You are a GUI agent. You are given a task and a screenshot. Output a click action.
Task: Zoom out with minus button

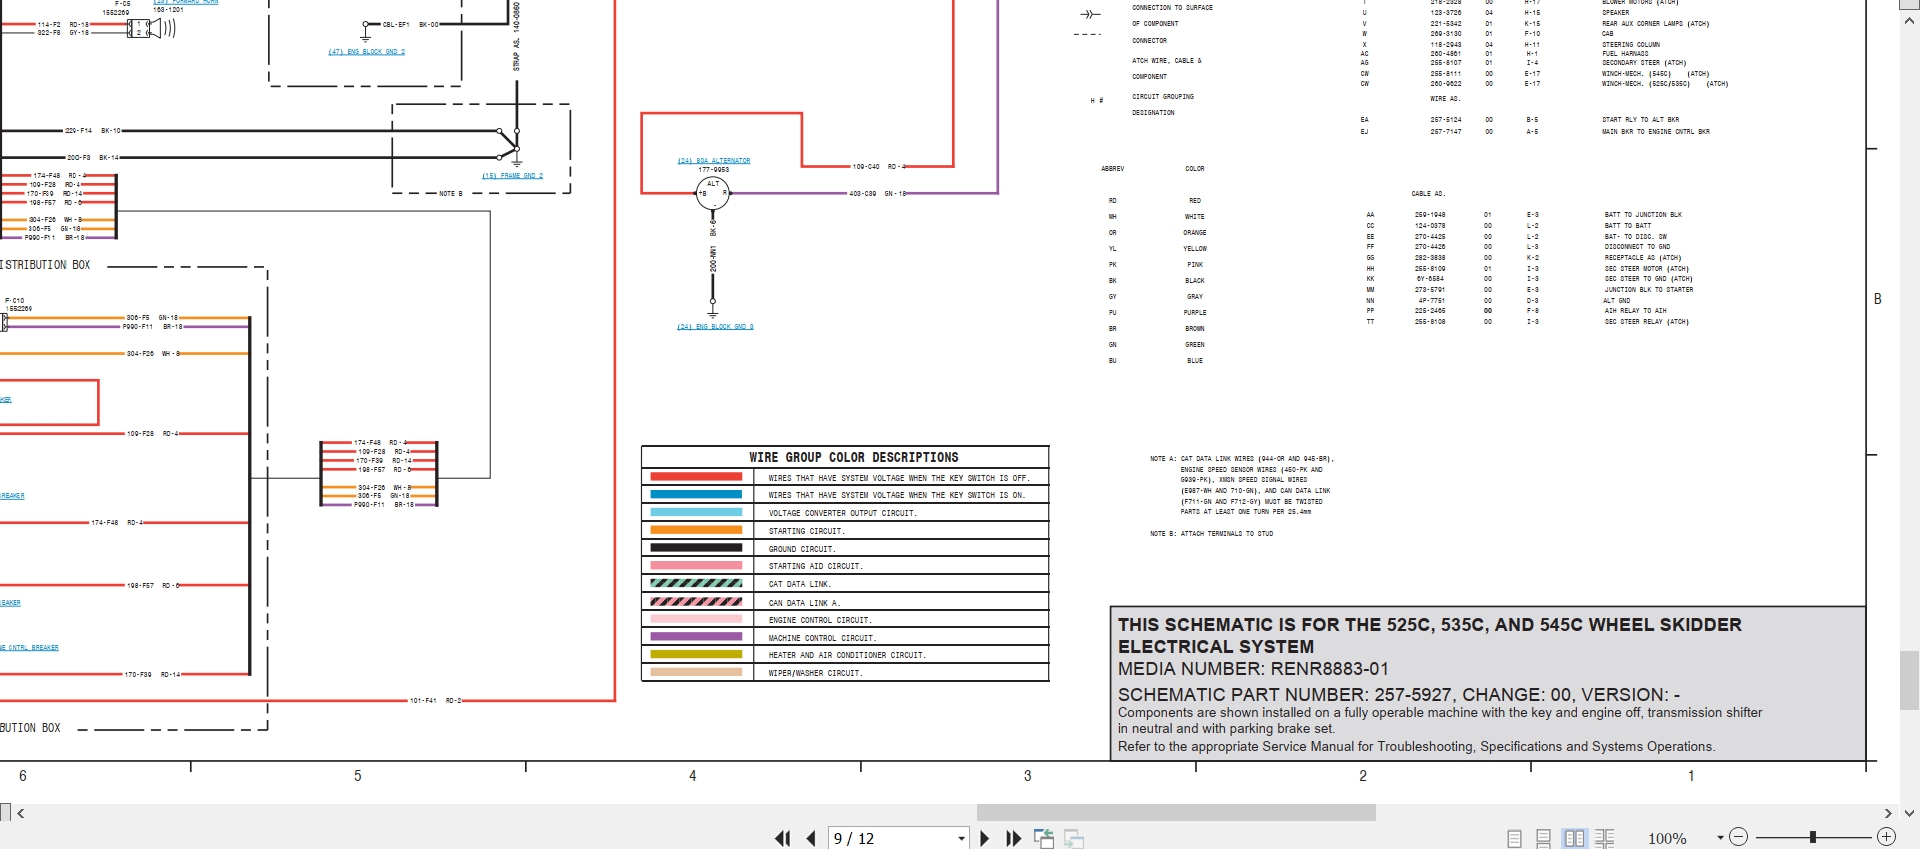click(1738, 837)
